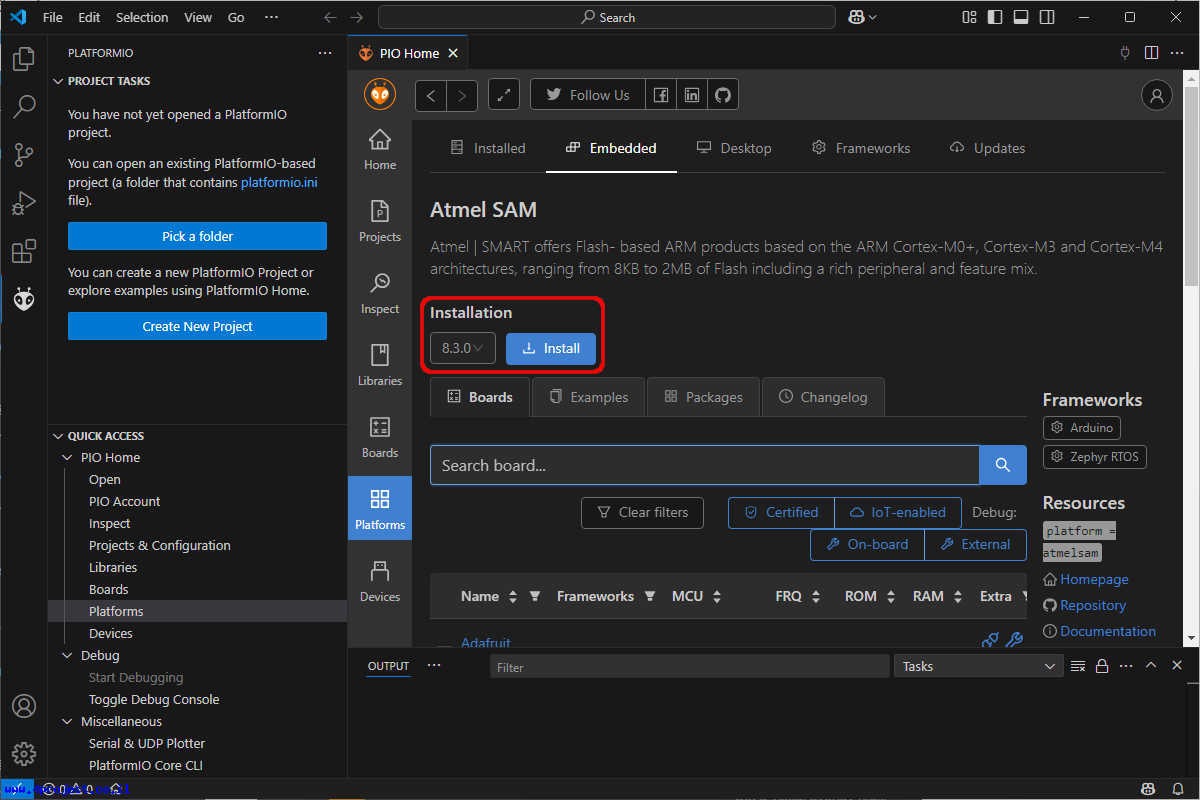Screen dimensions: 1200x800
Task: Switch to the Installed platforms tab
Action: point(488,148)
